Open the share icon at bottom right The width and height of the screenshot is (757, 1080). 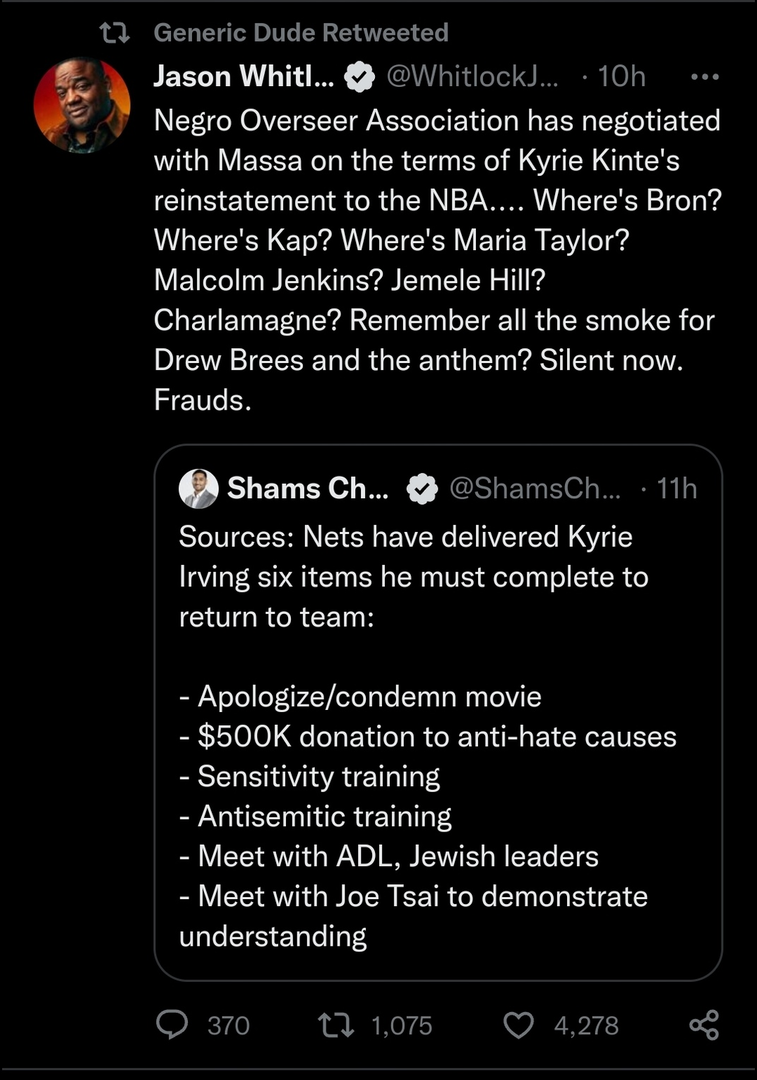(x=704, y=1025)
